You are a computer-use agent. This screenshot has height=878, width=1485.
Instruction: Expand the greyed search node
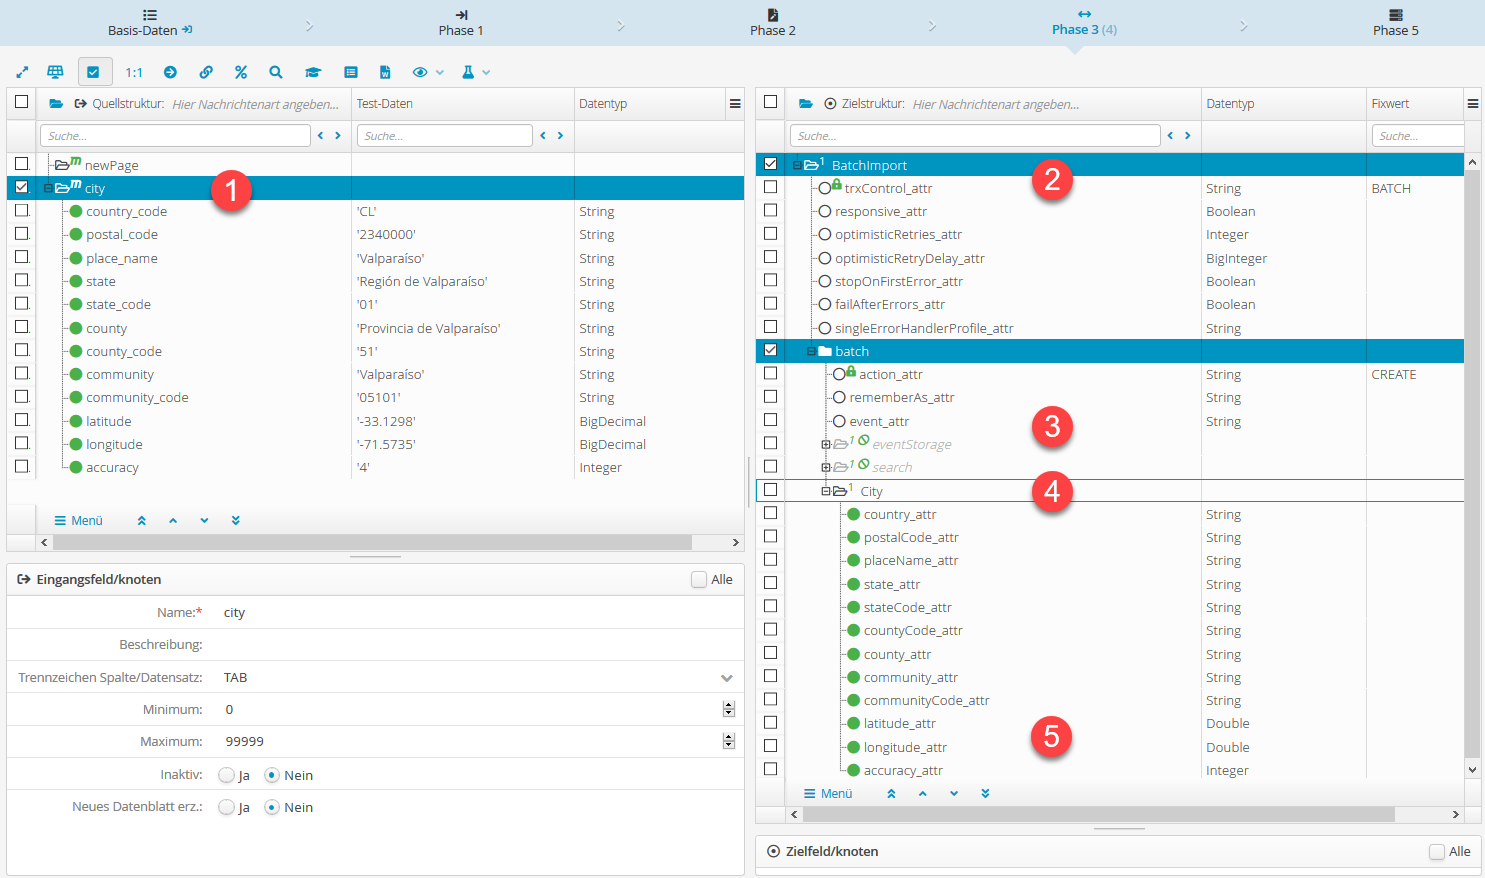coord(826,467)
